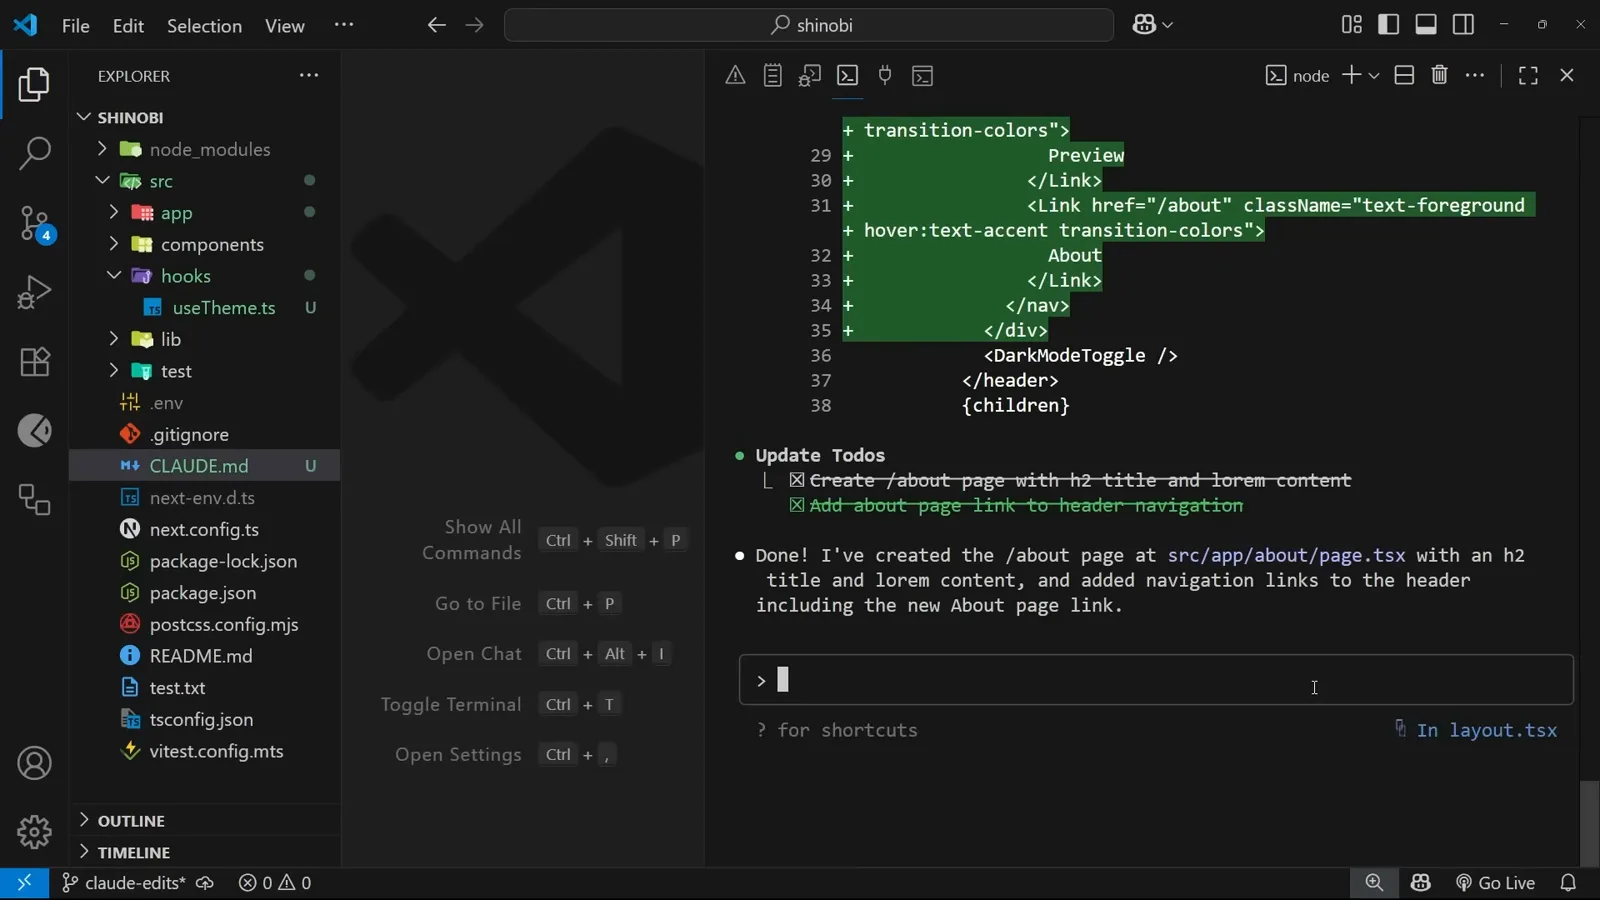
Task: Show the Problems panel warning icon
Action: (735, 75)
